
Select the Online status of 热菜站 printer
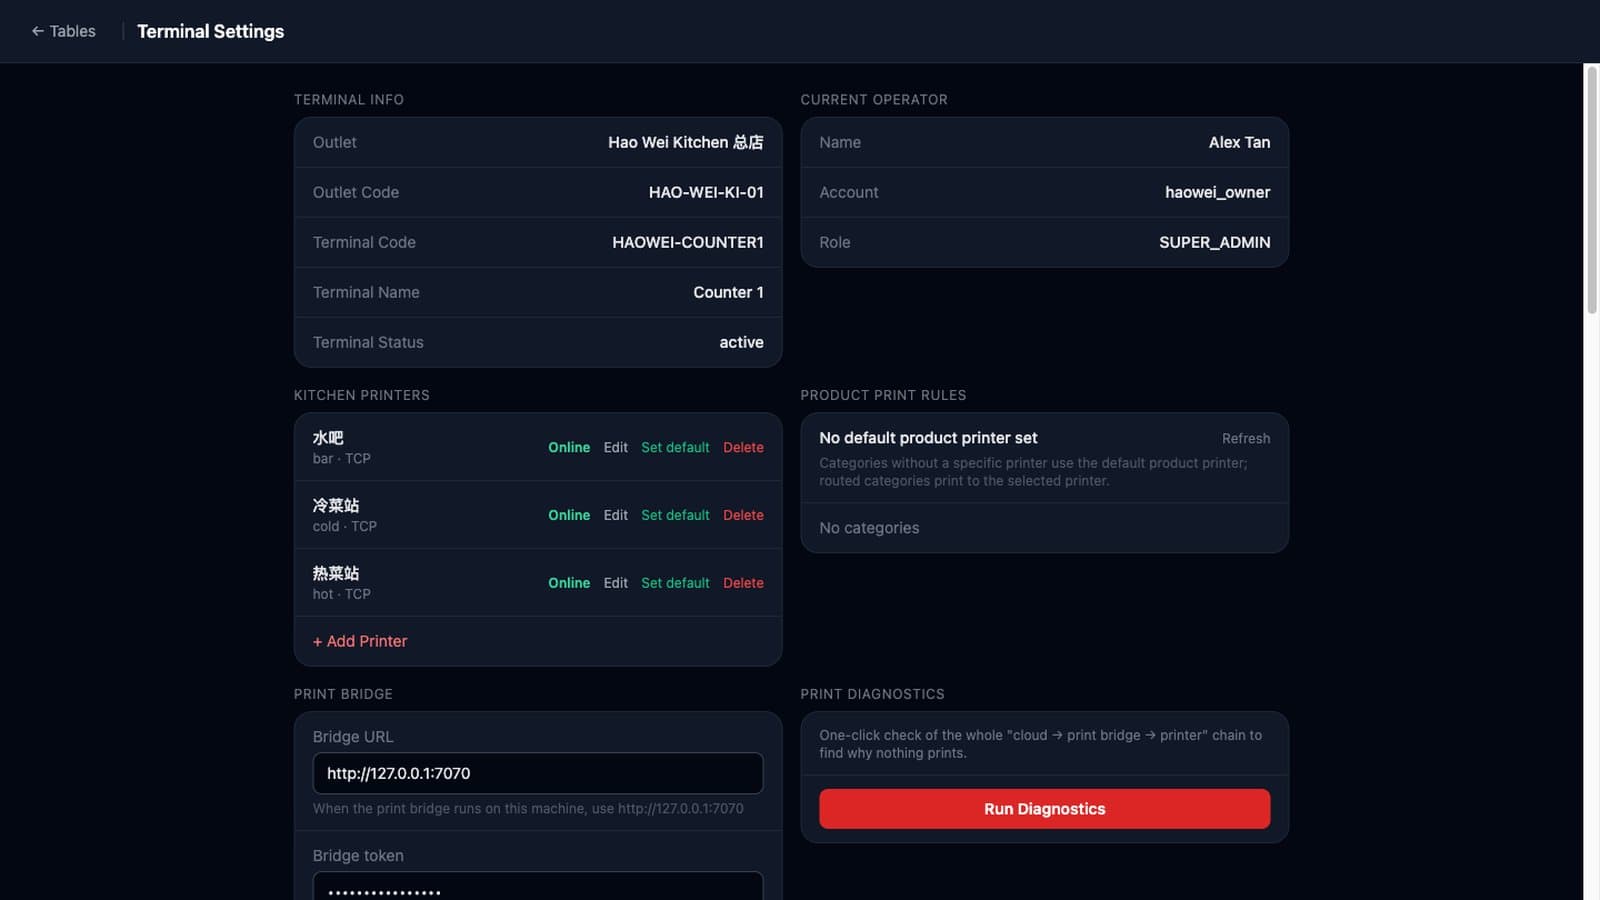tap(569, 583)
